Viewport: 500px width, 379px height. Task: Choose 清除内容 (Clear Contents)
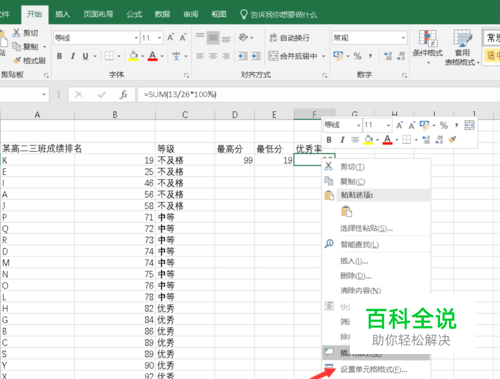click(x=376, y=290)
